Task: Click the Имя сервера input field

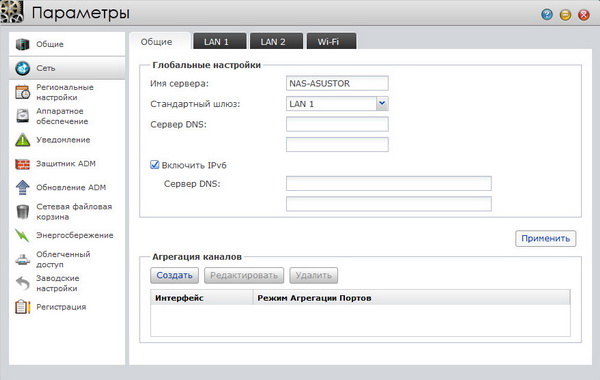Action: [337, 83]
